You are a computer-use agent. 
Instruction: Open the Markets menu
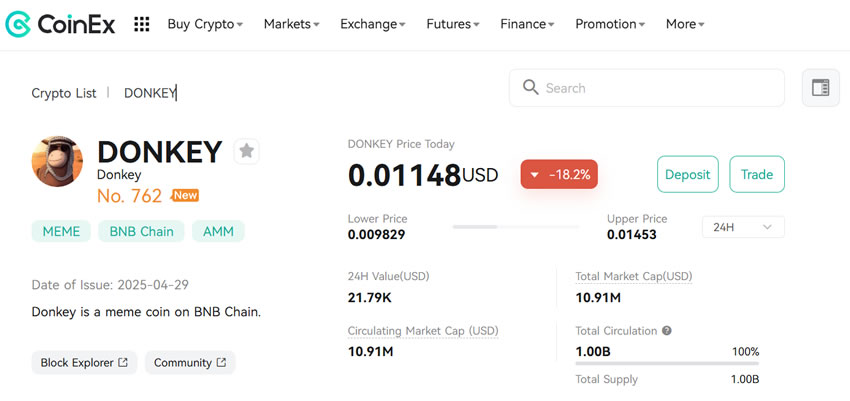click(x=292, y=24)
